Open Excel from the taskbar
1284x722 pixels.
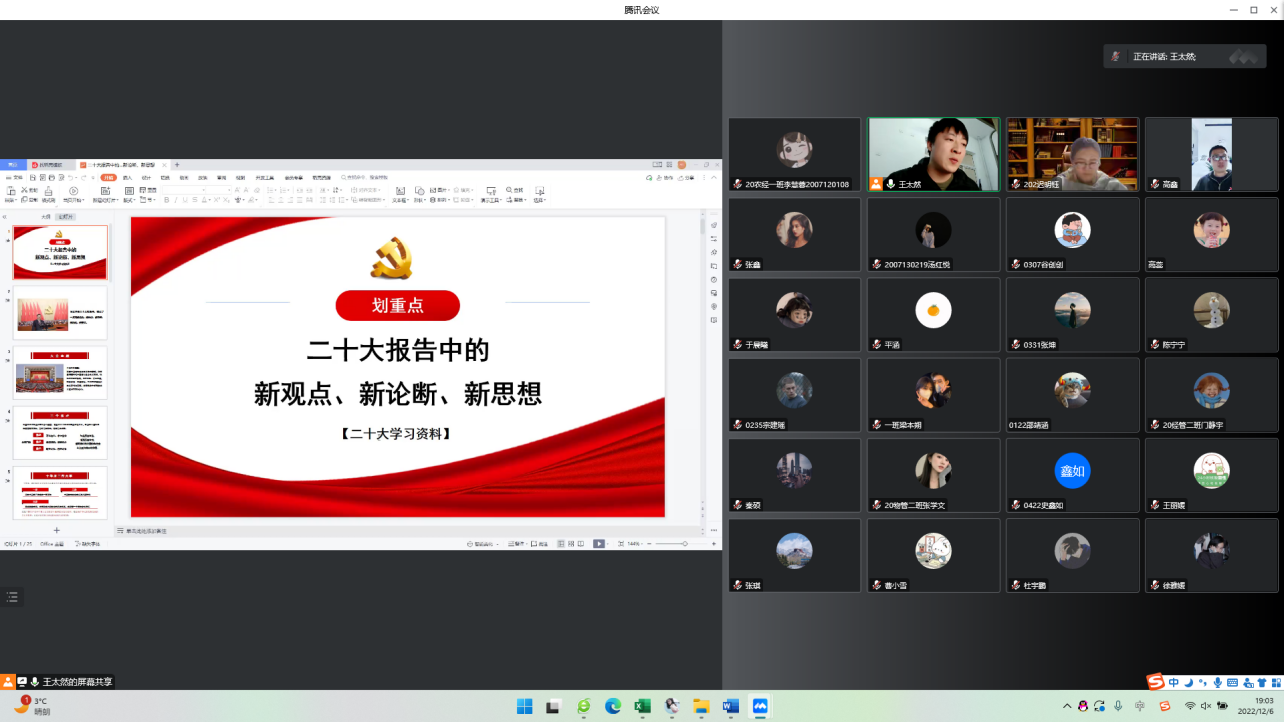click(x=642, y=706)
